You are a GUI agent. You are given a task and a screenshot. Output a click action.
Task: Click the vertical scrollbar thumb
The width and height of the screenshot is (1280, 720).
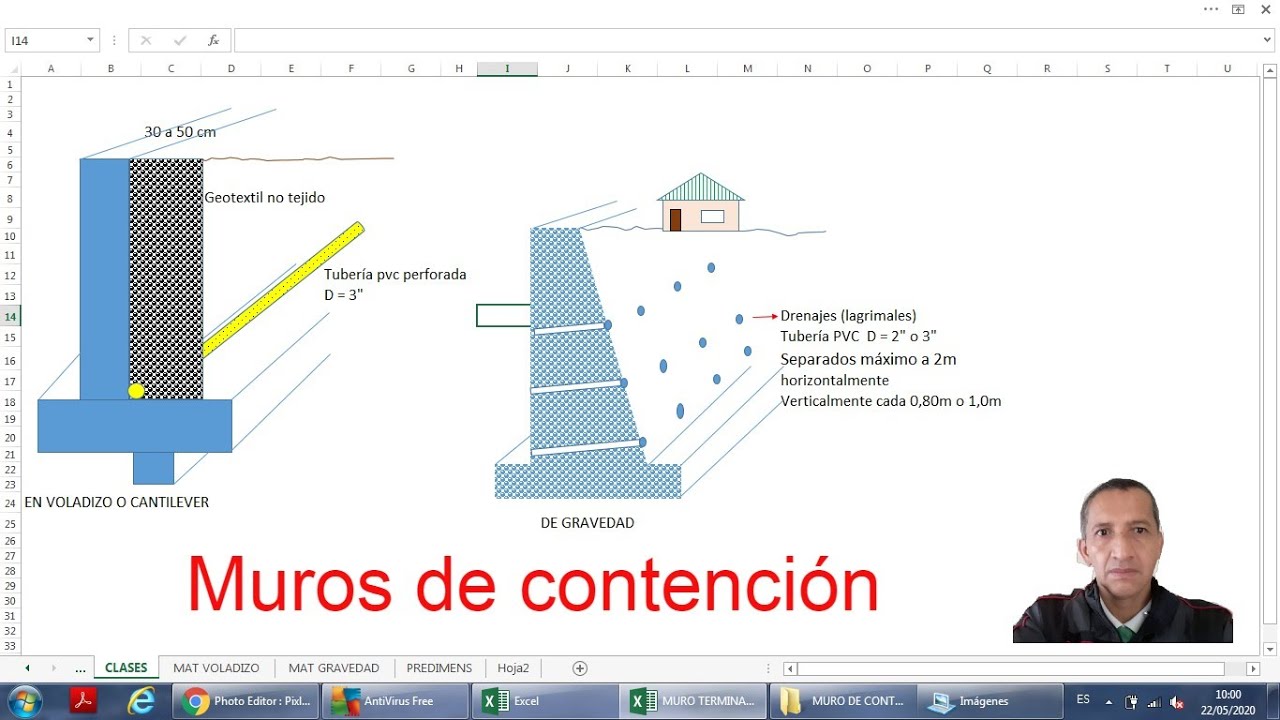pos(1269,350)
